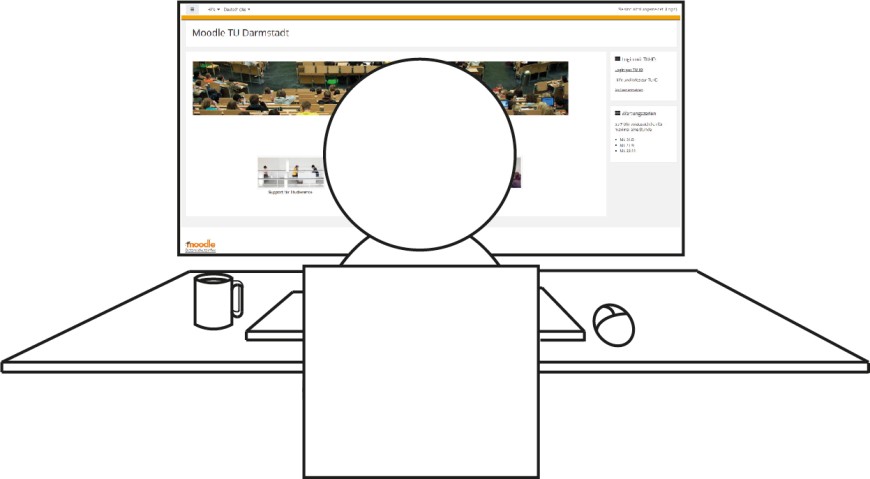870x479 pixels.
Task: Click the Wartungszeiten block header icon
Action: [x=618, y=113]
